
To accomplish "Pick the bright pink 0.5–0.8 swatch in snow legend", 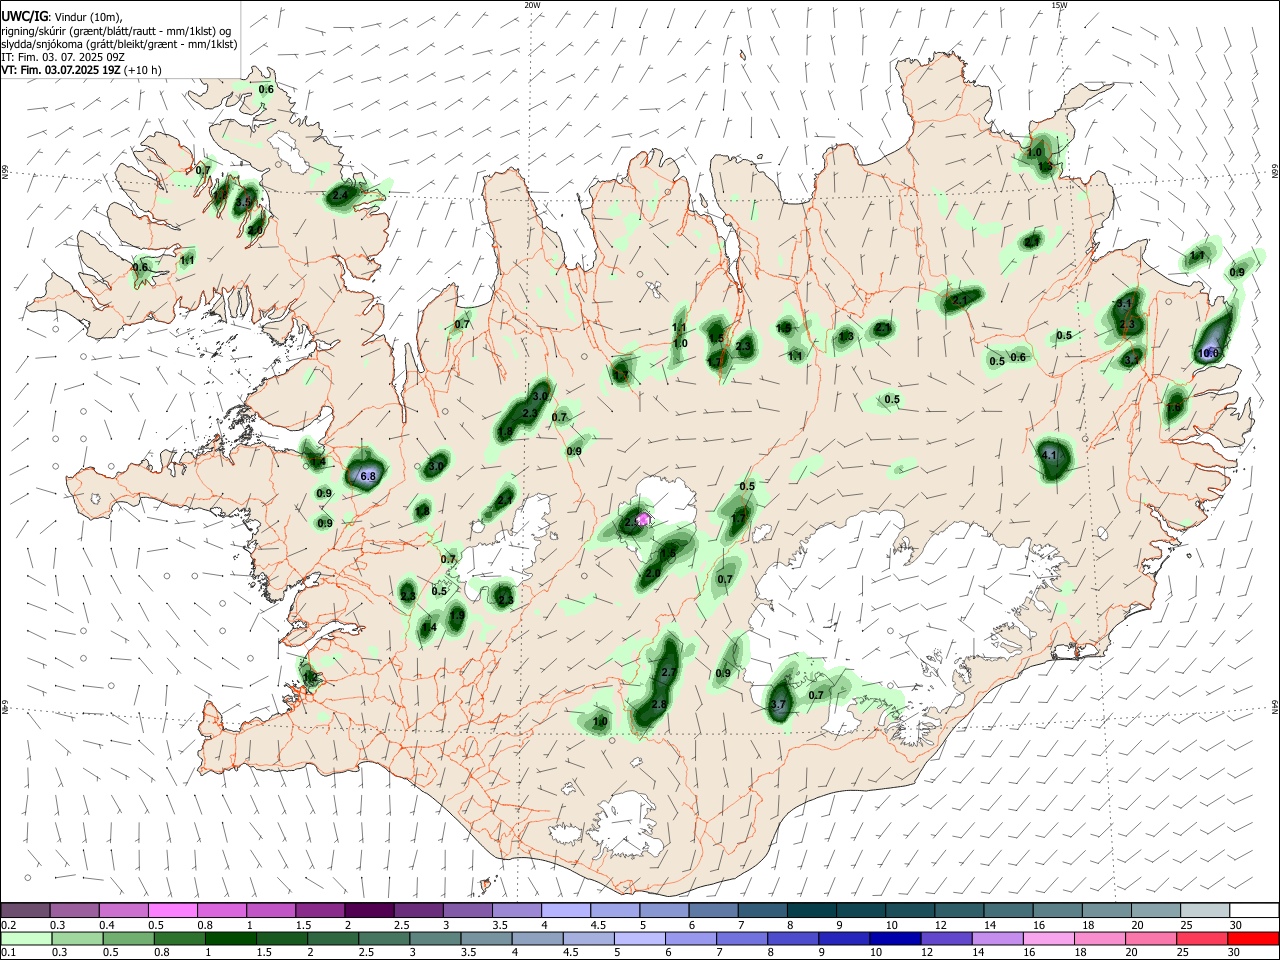I will [173, 910].
